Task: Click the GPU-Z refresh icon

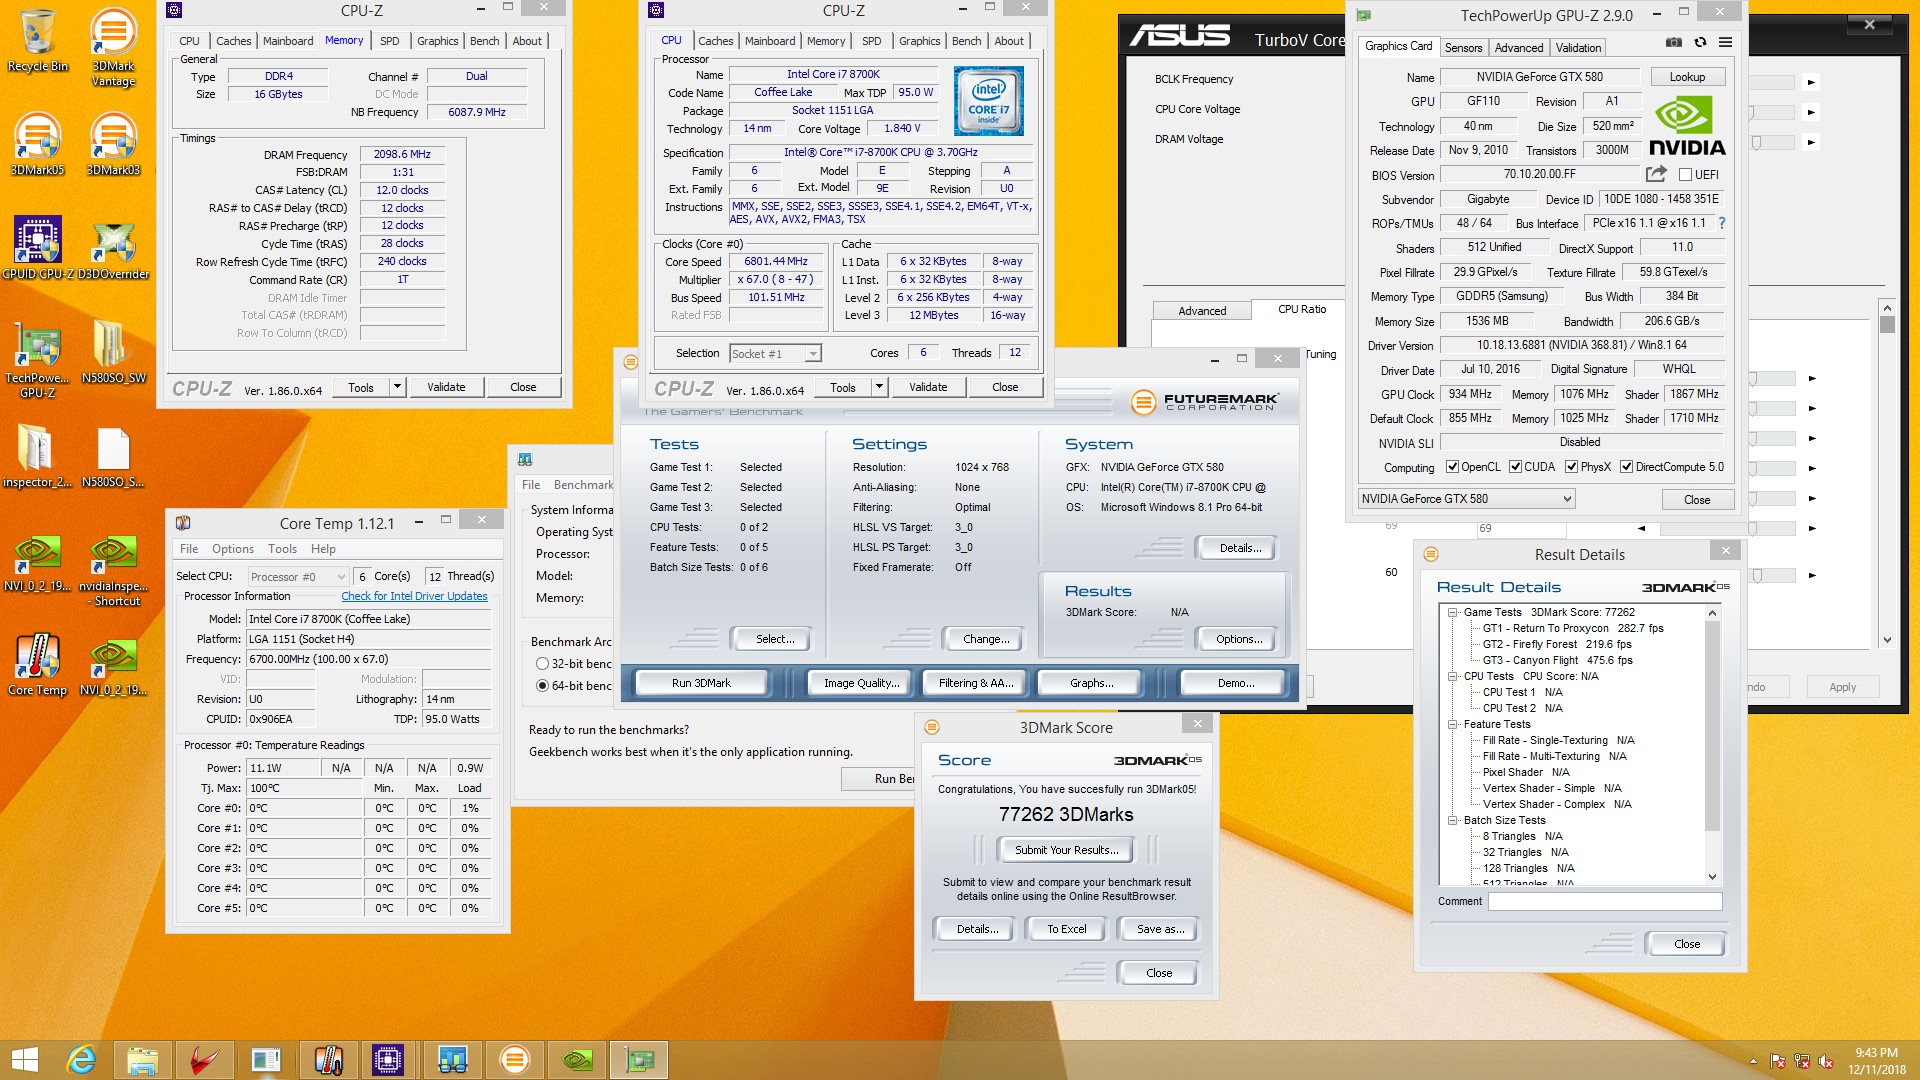Action: [x=1700, y=42]
